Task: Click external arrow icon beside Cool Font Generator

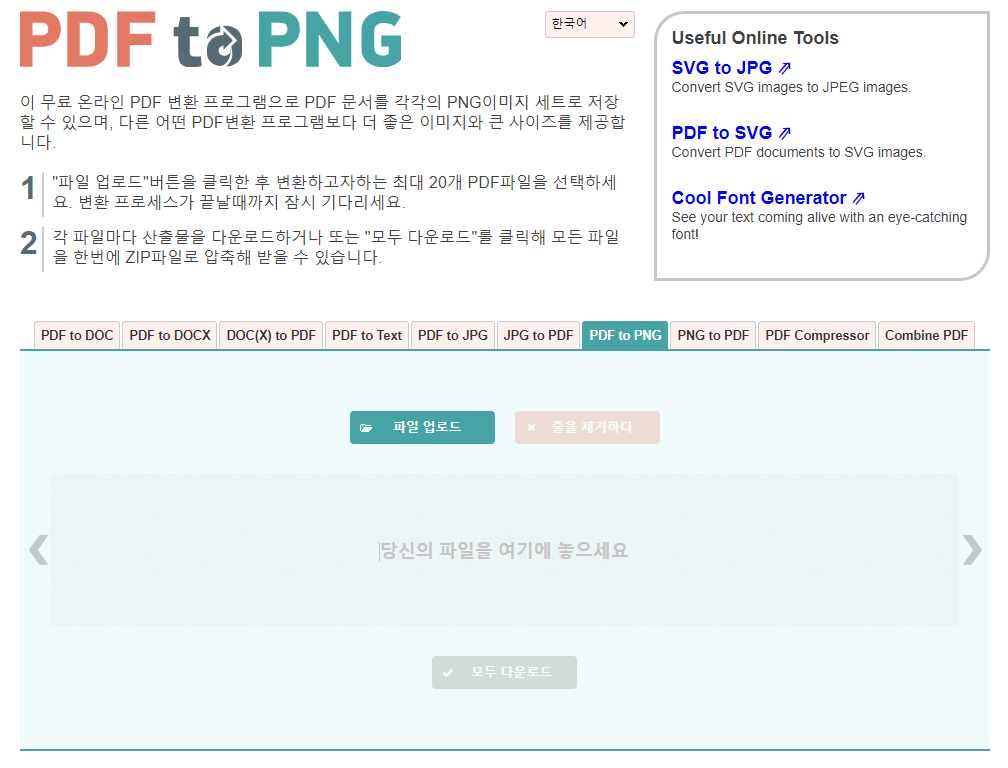Action: click(859, 198)
